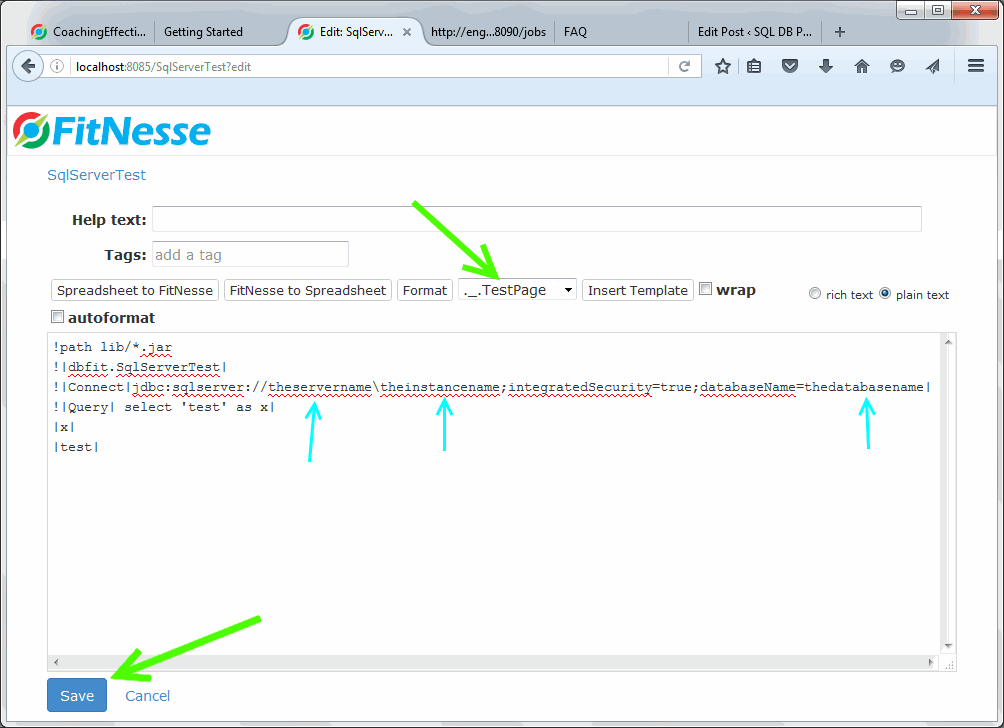
Task: Go to the browser home page icon
Action: click(861, 67)
